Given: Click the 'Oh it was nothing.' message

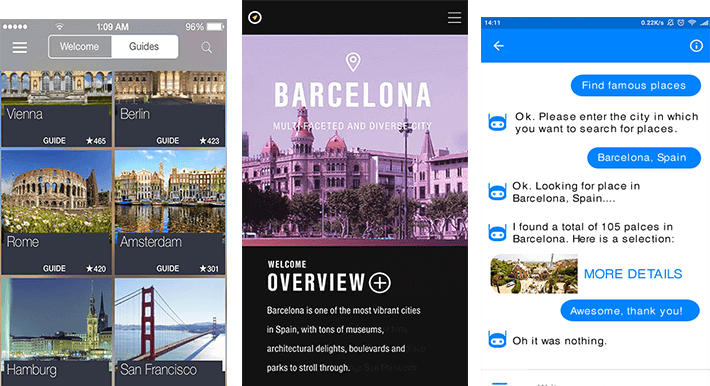Looking at the screenshot, I should coord(559,341).
